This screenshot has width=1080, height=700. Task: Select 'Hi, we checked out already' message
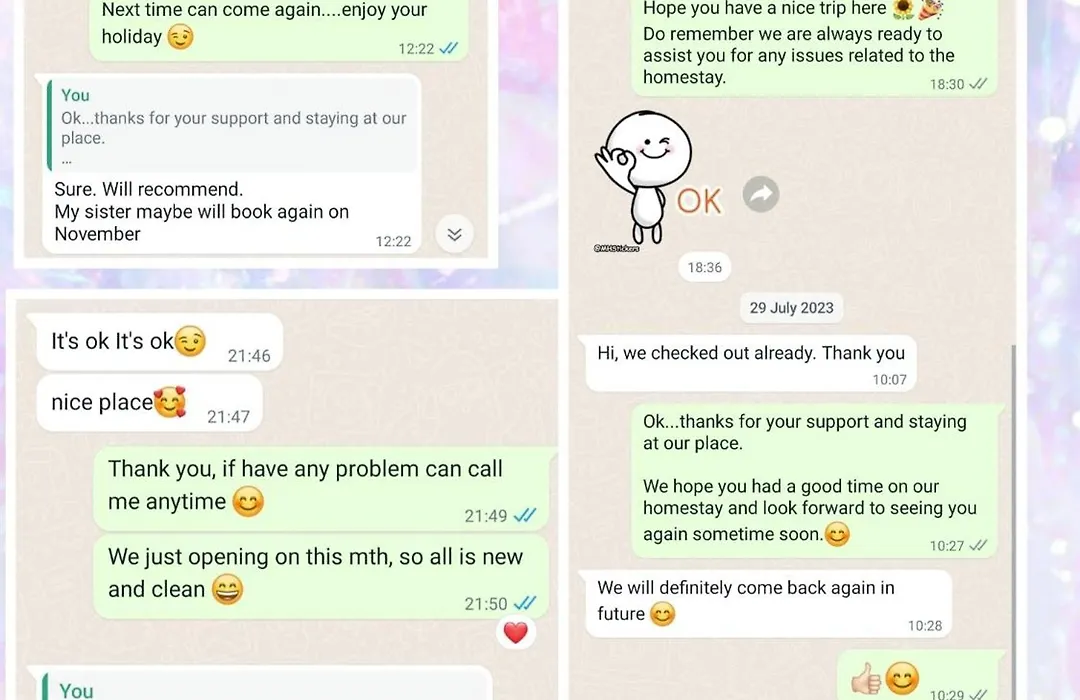pyautogui.click(x=751, y=364)
